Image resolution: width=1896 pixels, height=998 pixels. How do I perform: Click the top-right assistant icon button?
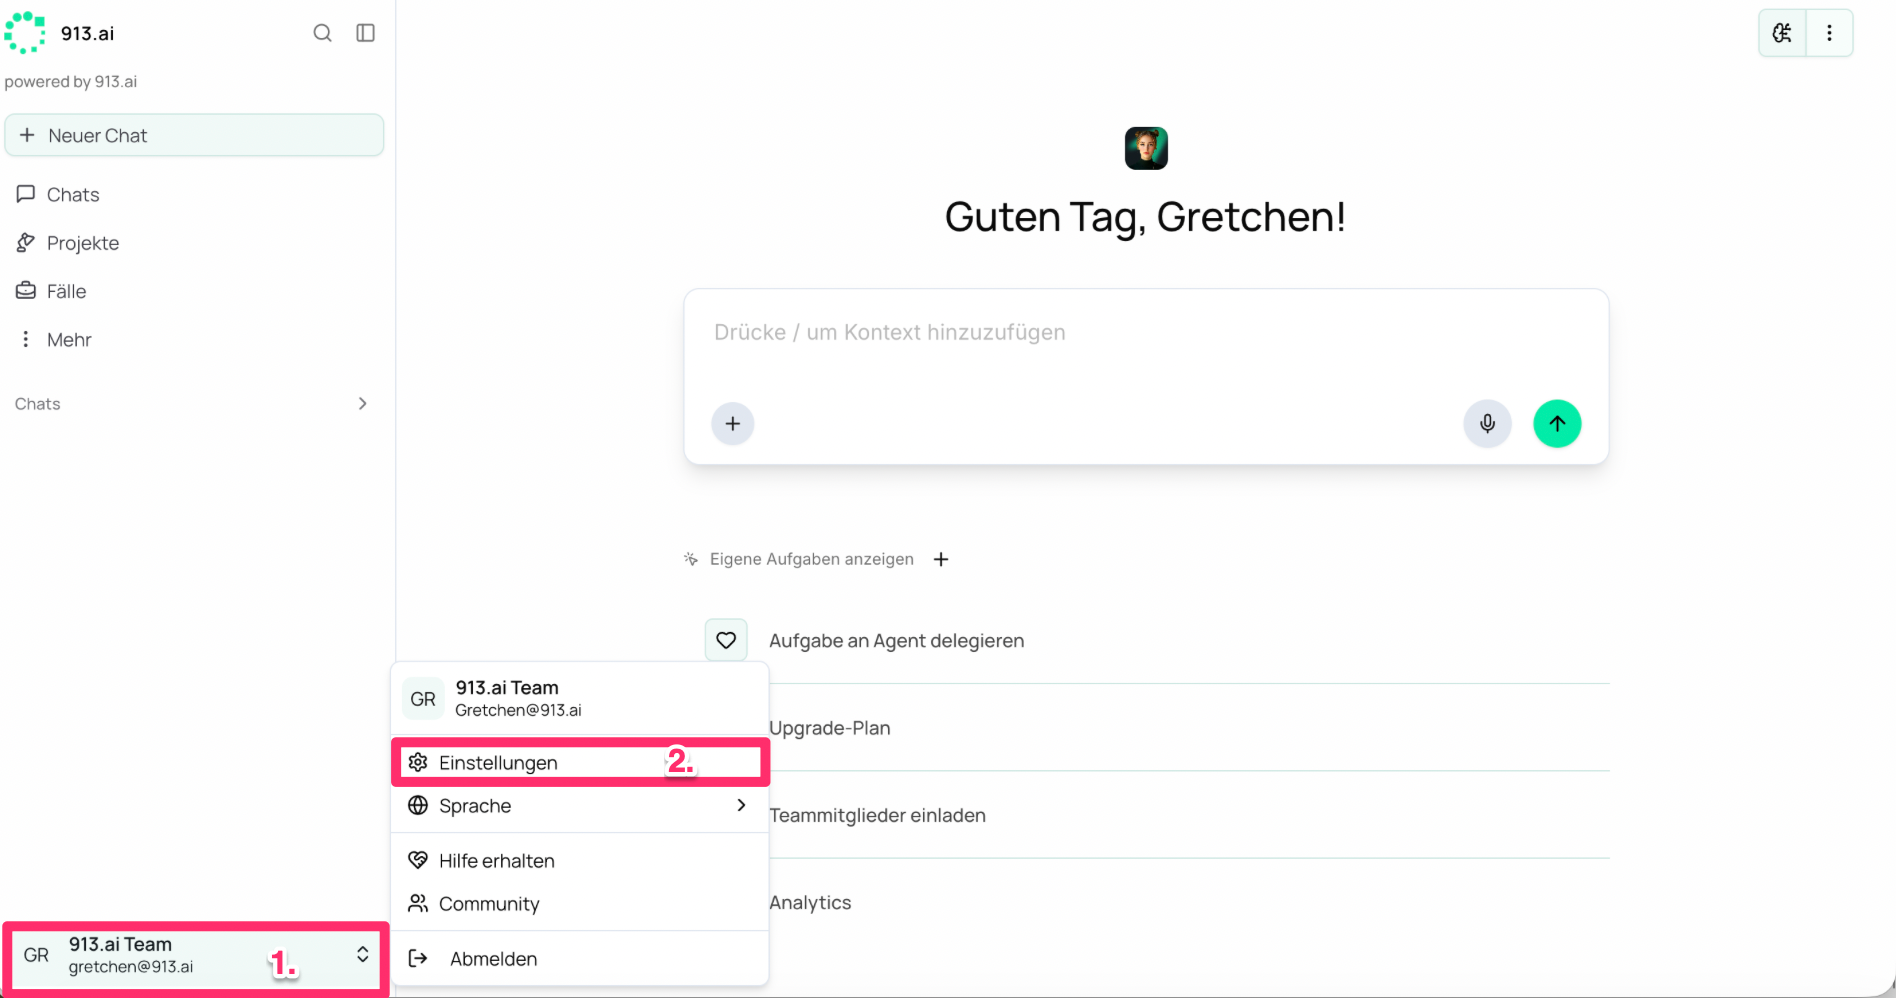(x=1782, y=33)
